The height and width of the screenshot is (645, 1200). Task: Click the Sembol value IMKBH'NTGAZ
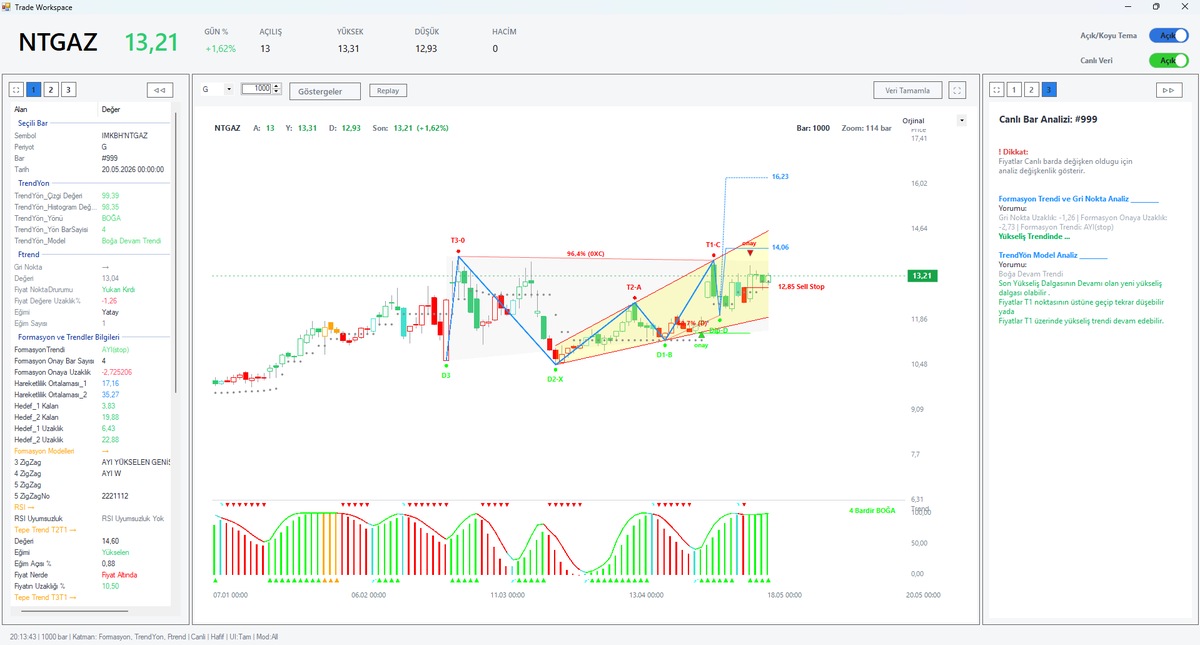point(125,135)
